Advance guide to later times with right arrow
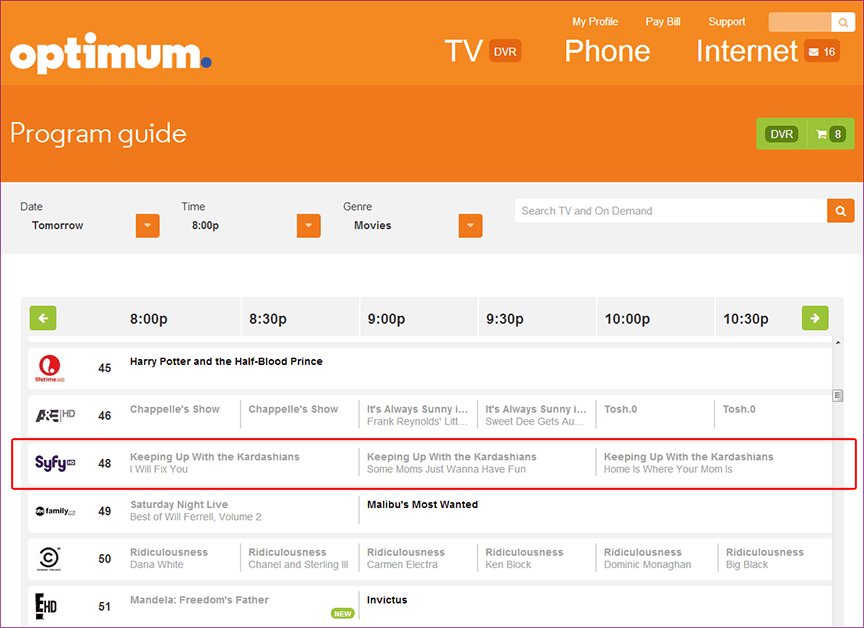This screenshot has width=864, height=628. [x=815, y=318]
